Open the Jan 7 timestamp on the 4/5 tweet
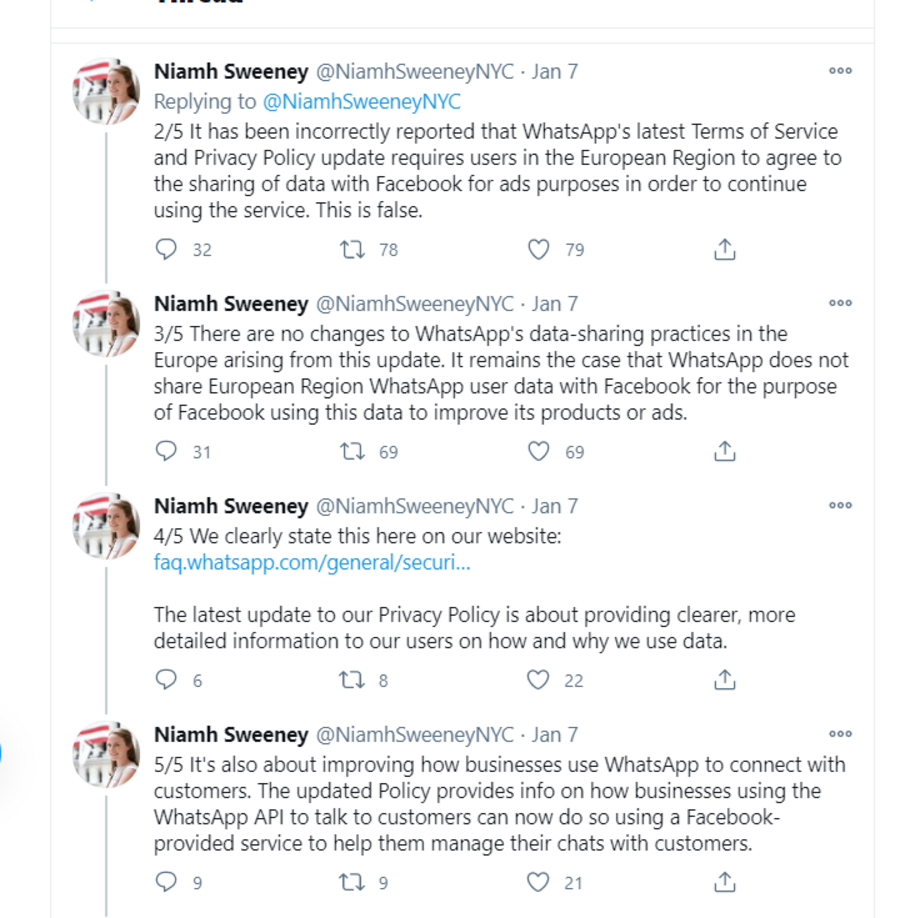 click(x=554, y=506)
